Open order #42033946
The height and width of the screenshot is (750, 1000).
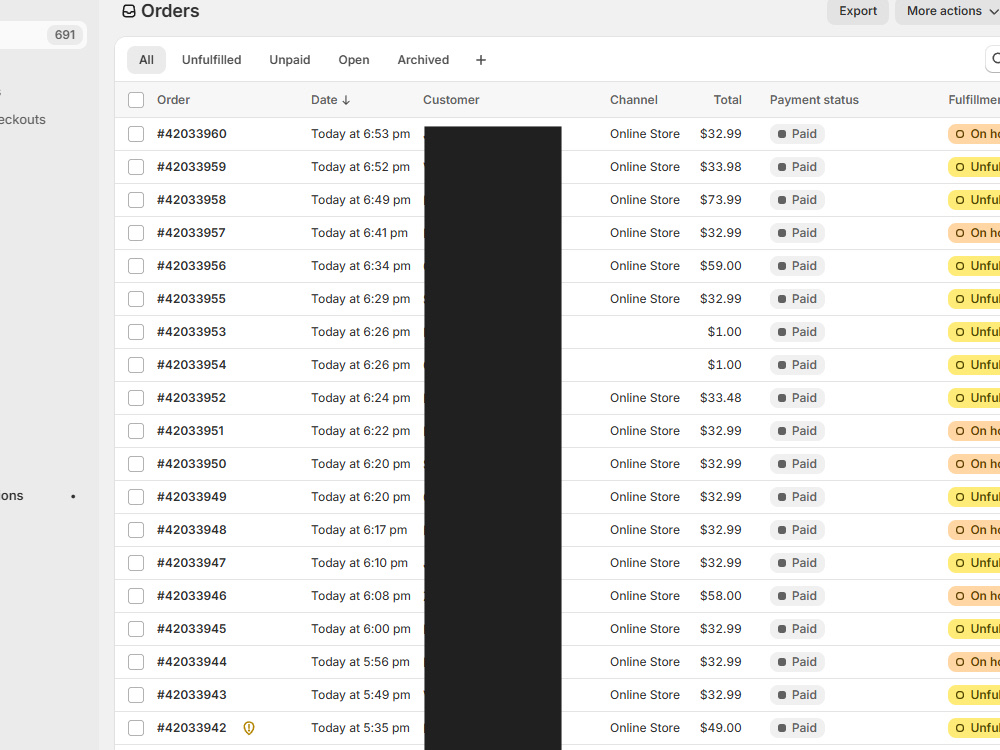(192, 596)
